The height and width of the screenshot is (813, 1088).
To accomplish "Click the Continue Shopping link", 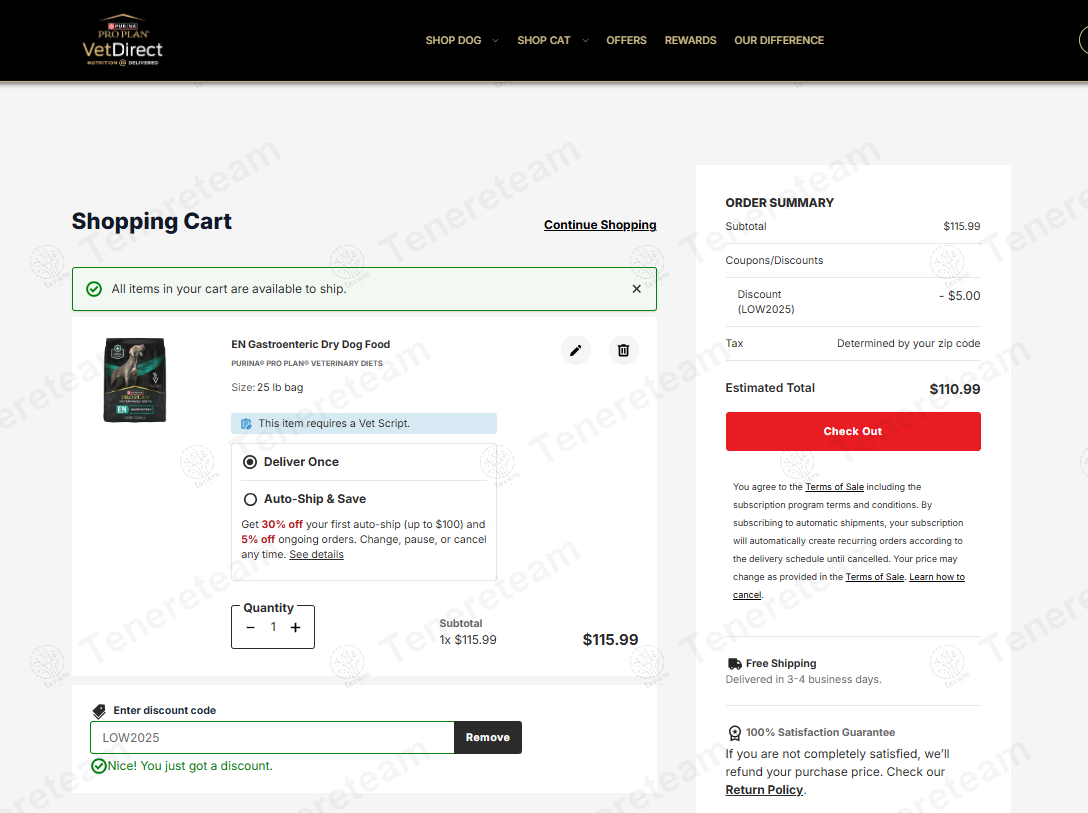I will click(600, 225).
